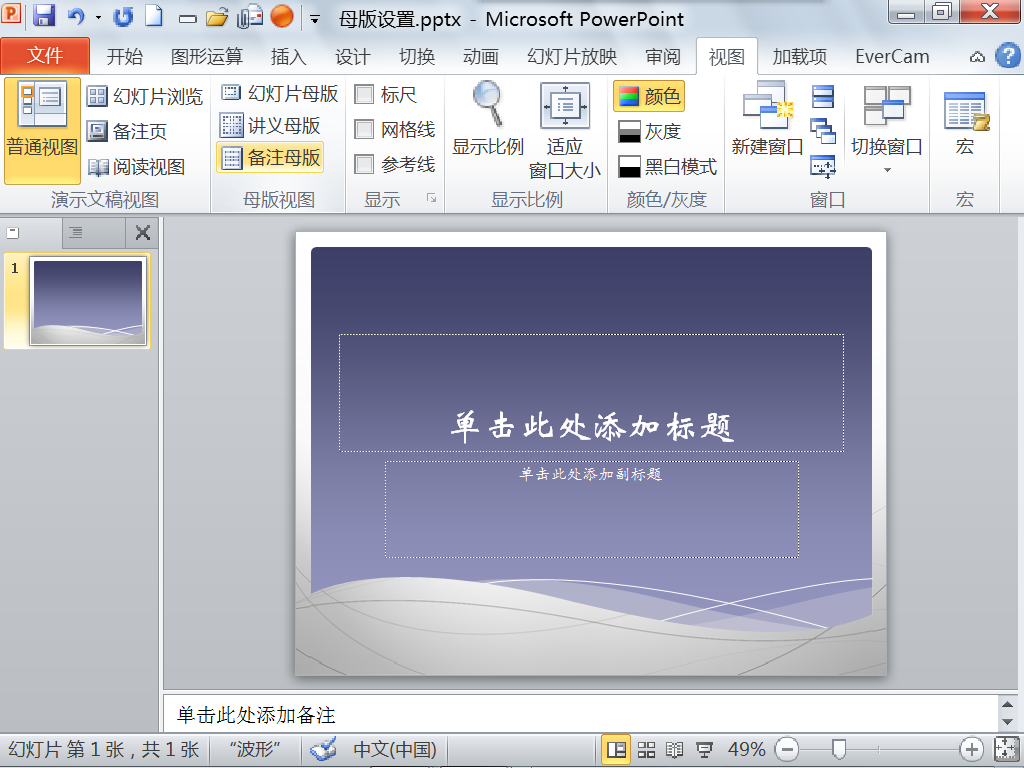Click 新建窗口 new window icon
Image resolution: width=1024 pixels, height=768 pixels.
pos(767,104)
